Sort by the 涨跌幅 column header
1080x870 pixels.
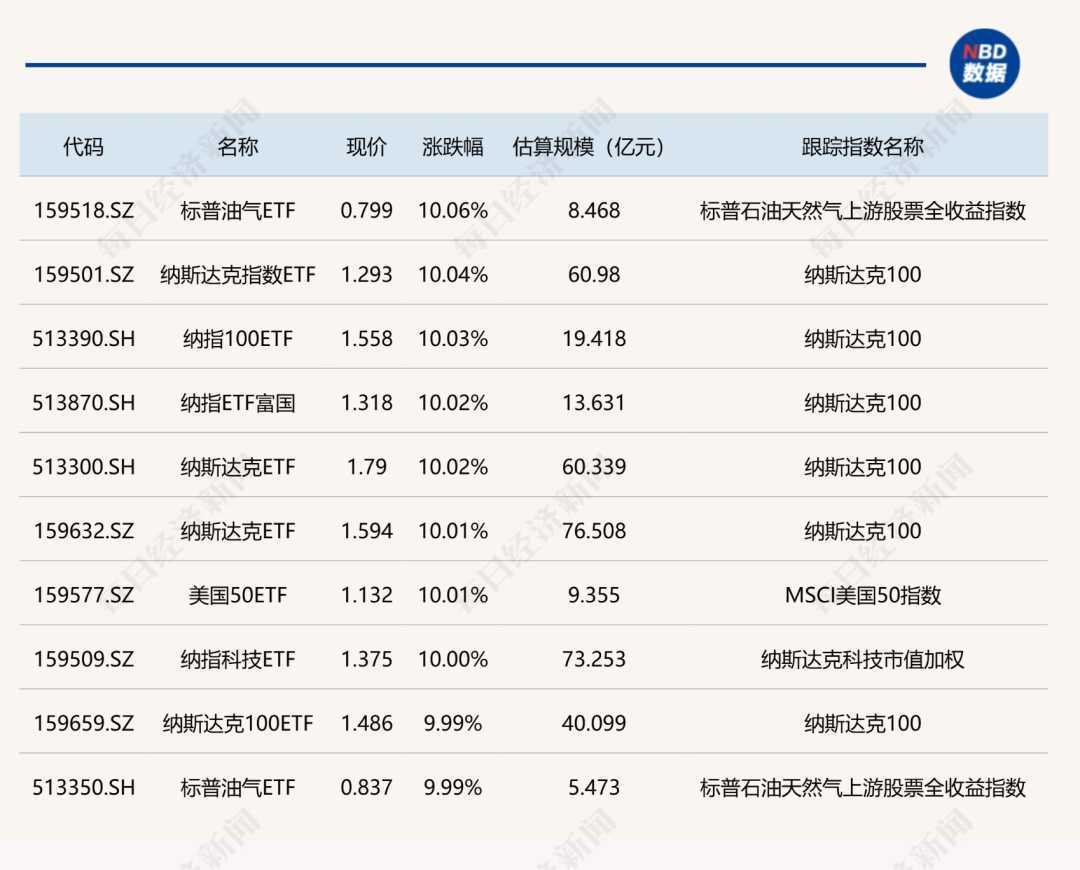453,147
